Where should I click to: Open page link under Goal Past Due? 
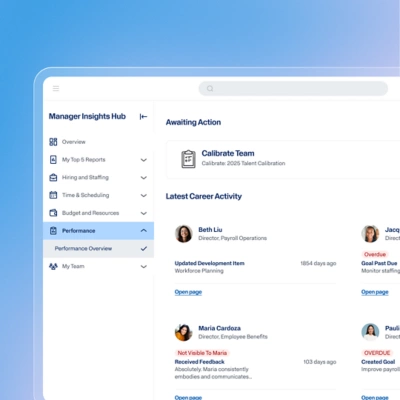(x=375, y=292)
